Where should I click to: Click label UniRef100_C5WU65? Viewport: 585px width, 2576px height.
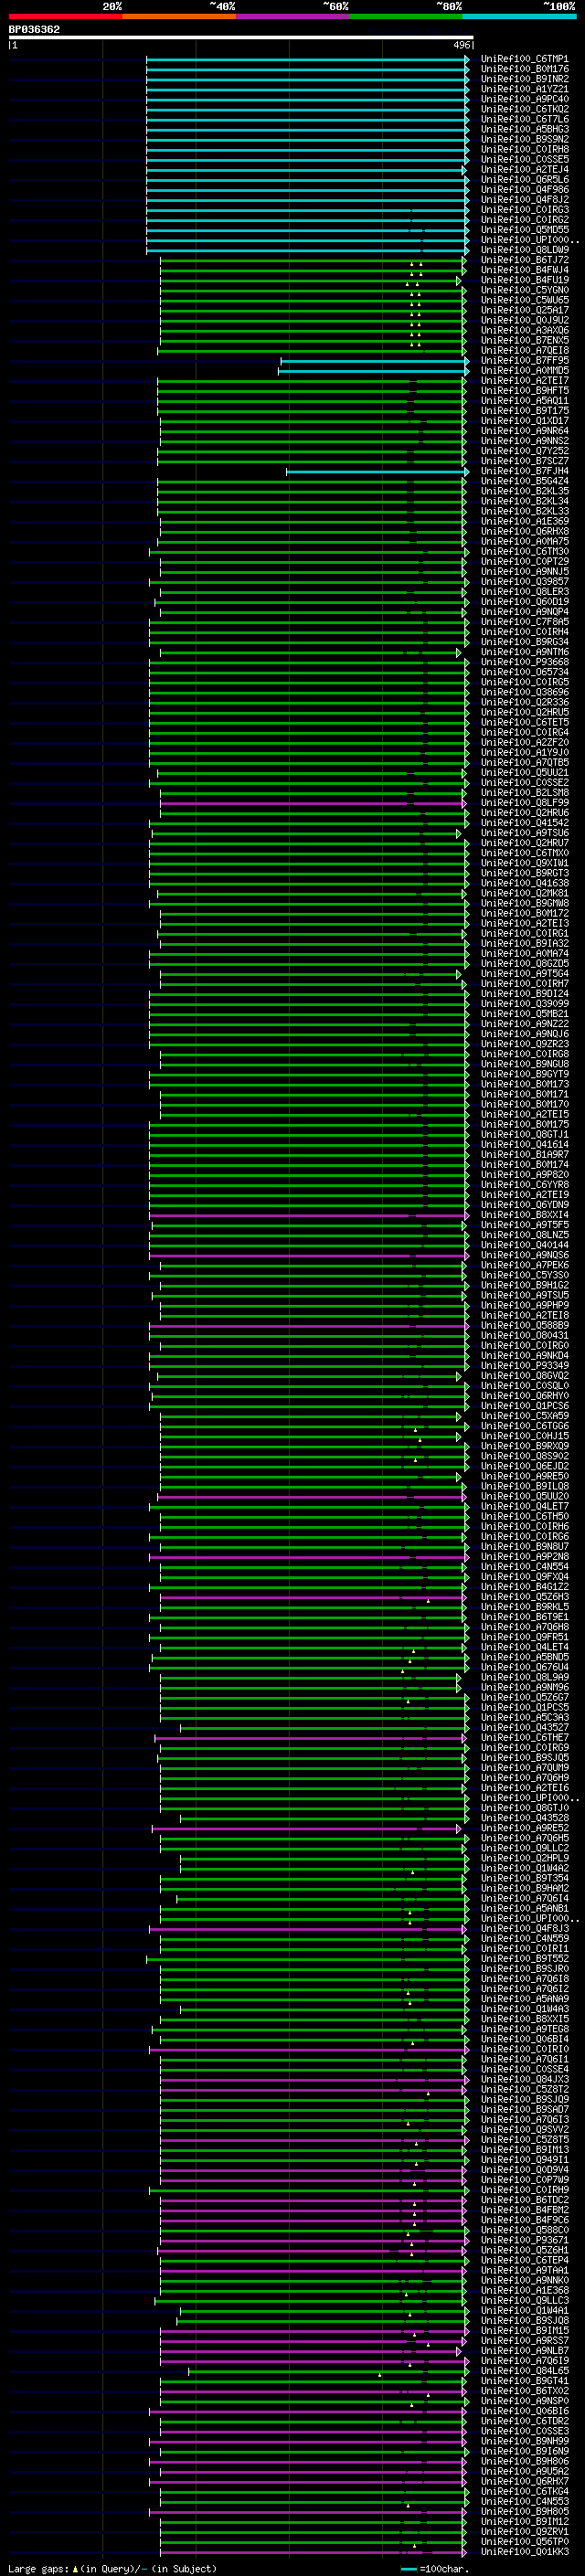pyautogui.click(x=524, y=300)
